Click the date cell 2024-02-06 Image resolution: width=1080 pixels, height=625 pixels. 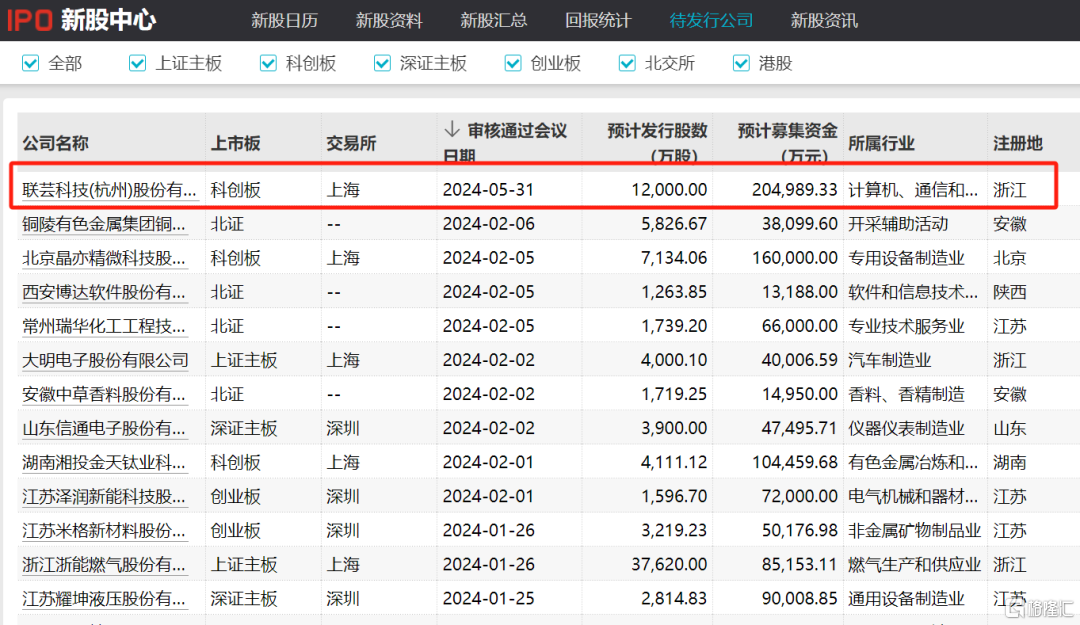[488, 224]
